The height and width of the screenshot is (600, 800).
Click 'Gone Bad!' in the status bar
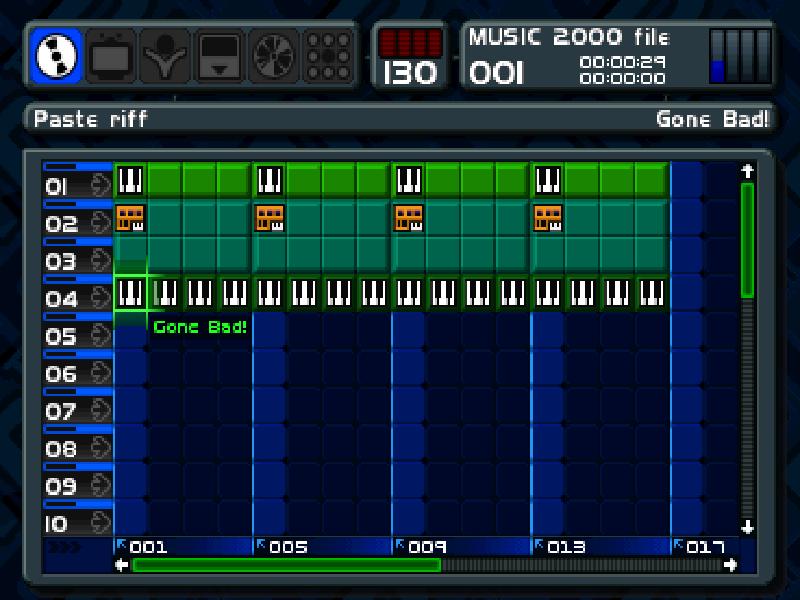click(712, 119)
